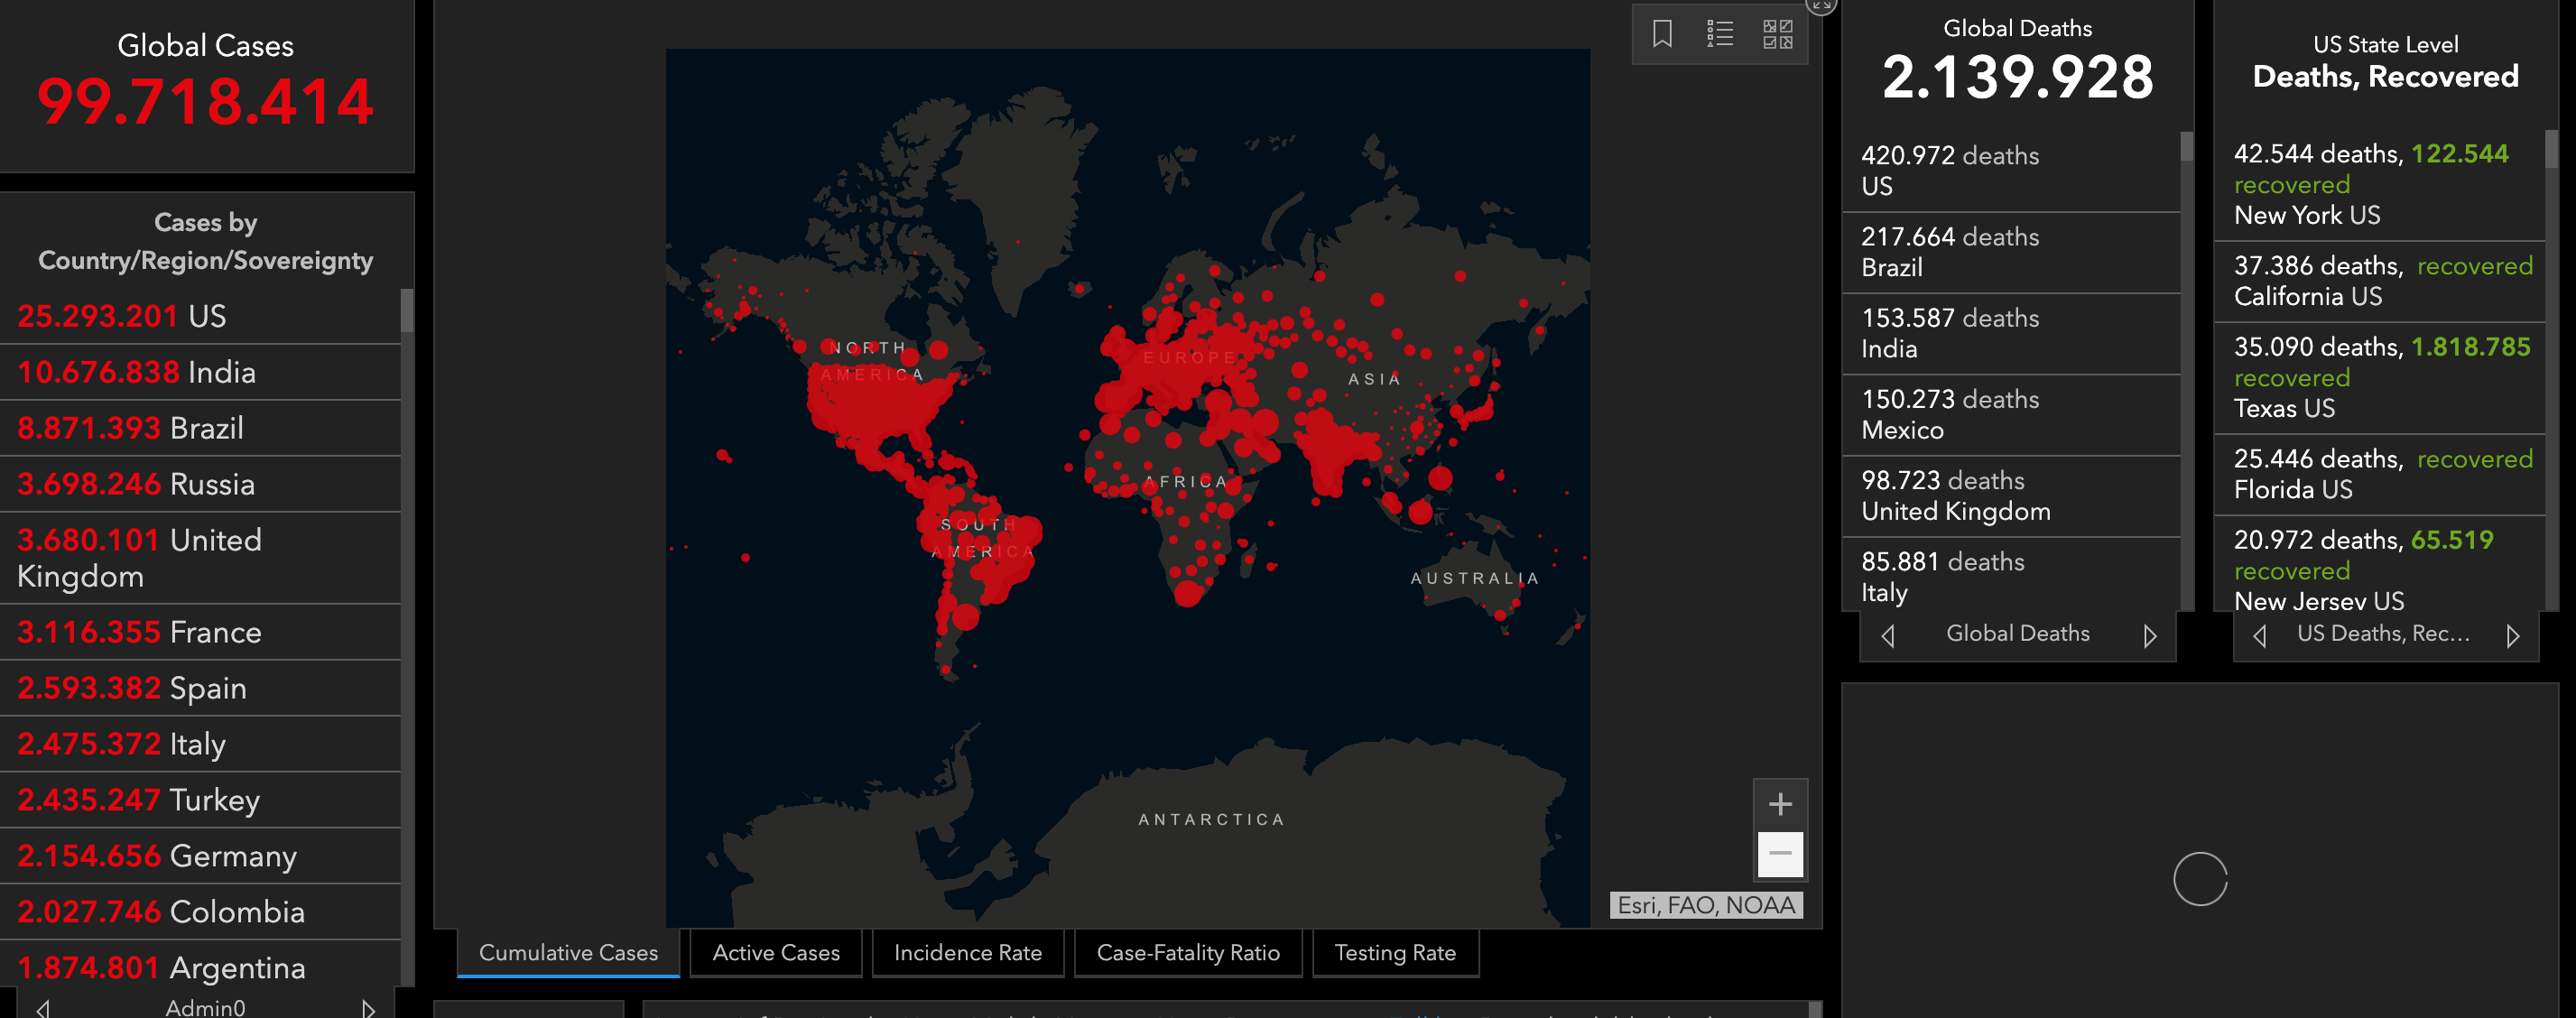Zoom out the map with minus button

(x=1780, y=853)
